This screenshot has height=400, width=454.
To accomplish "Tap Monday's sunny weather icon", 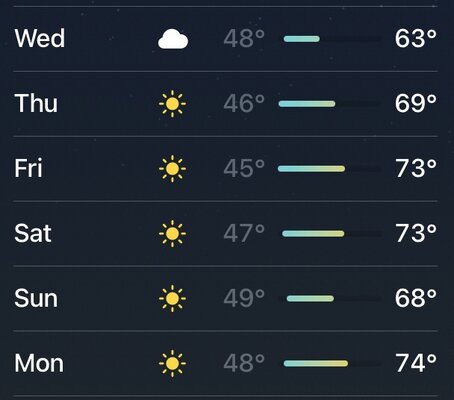I will click(x=172, y=363).
